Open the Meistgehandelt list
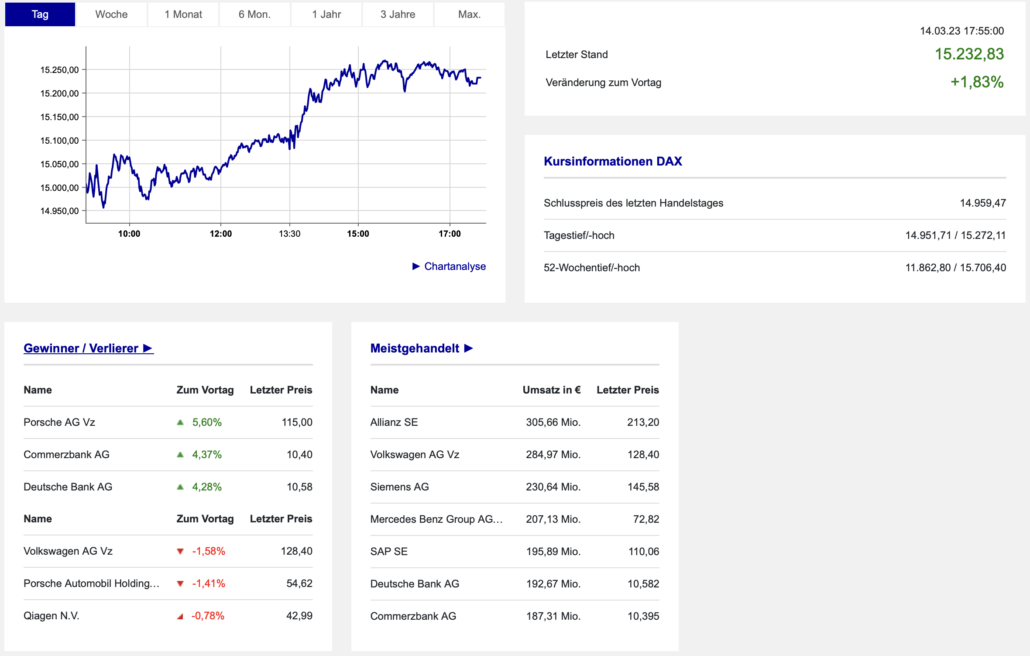 coord(421,348)
